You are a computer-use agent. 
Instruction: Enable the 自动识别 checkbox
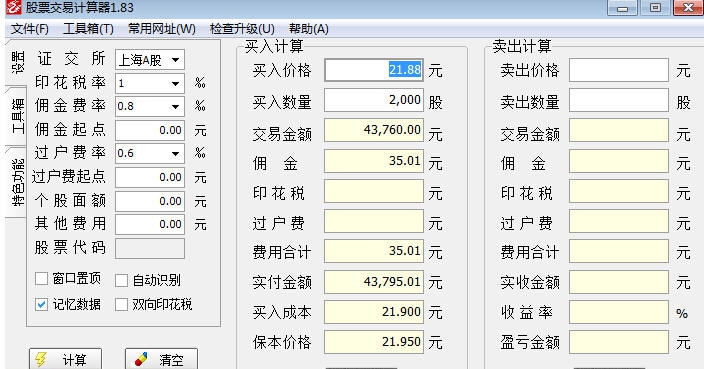pos(121,281)
